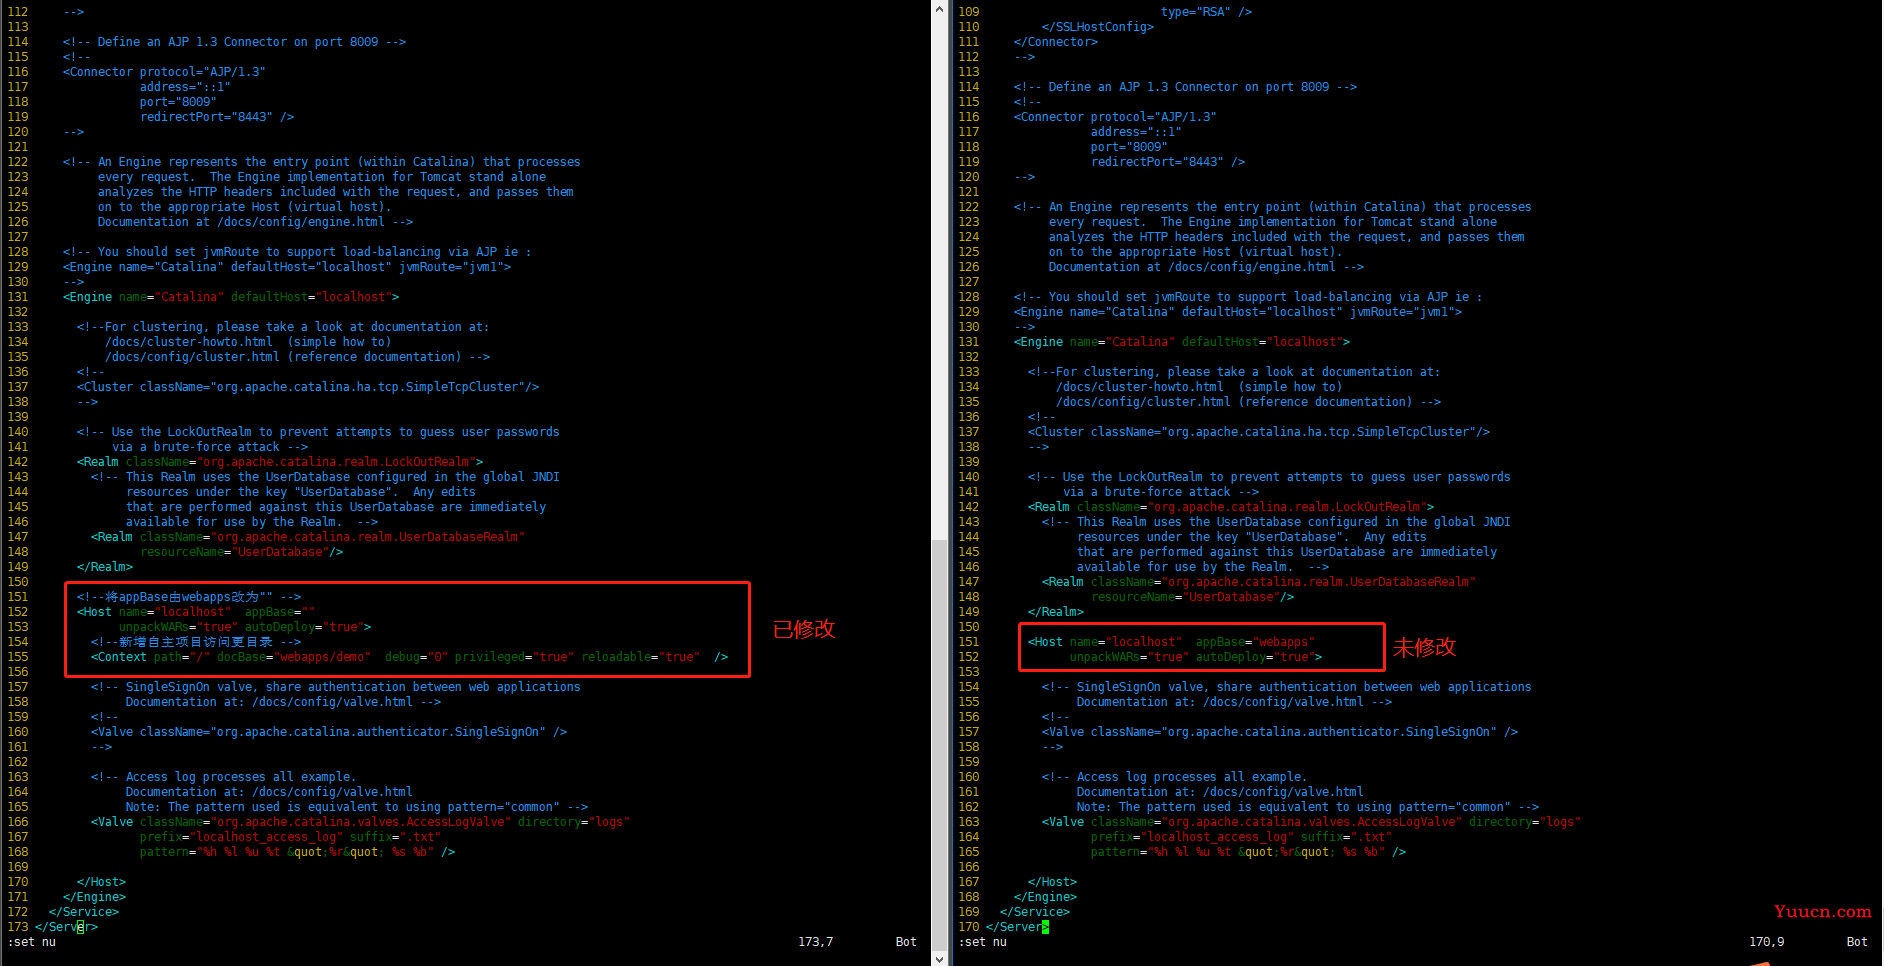Click prefix="localhost_access_log" in left pane
The image size is (1884, 966).
[241, 837]
